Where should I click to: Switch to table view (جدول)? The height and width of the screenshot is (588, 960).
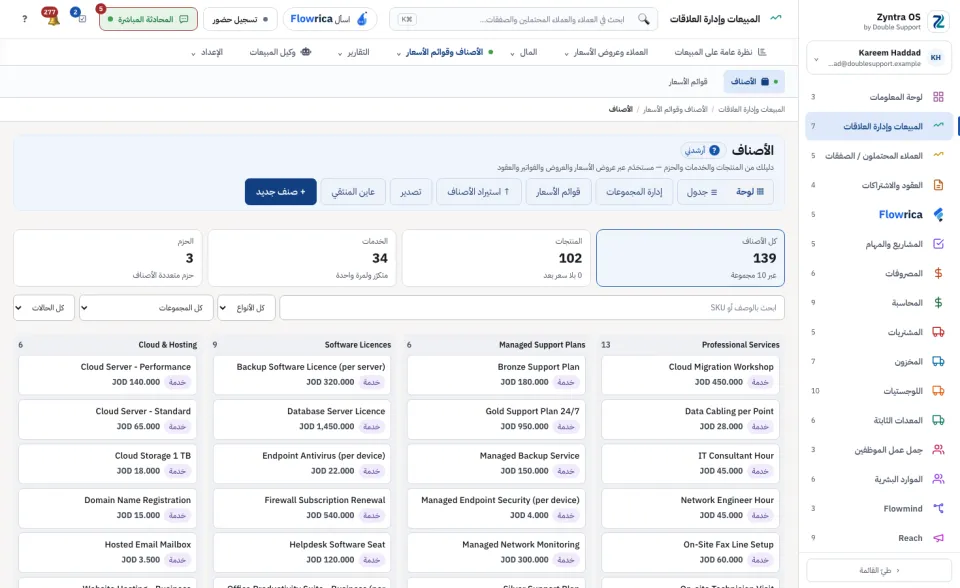(x=702, y=192)
